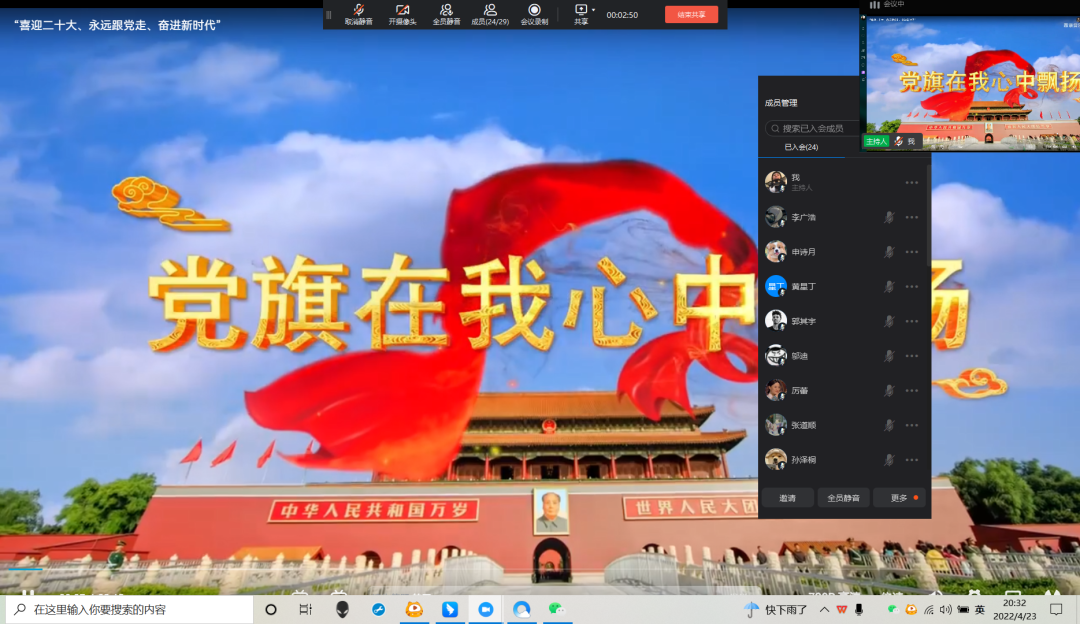
Task: Open the Windows Task View icon
Action: (x=306, y=609)
